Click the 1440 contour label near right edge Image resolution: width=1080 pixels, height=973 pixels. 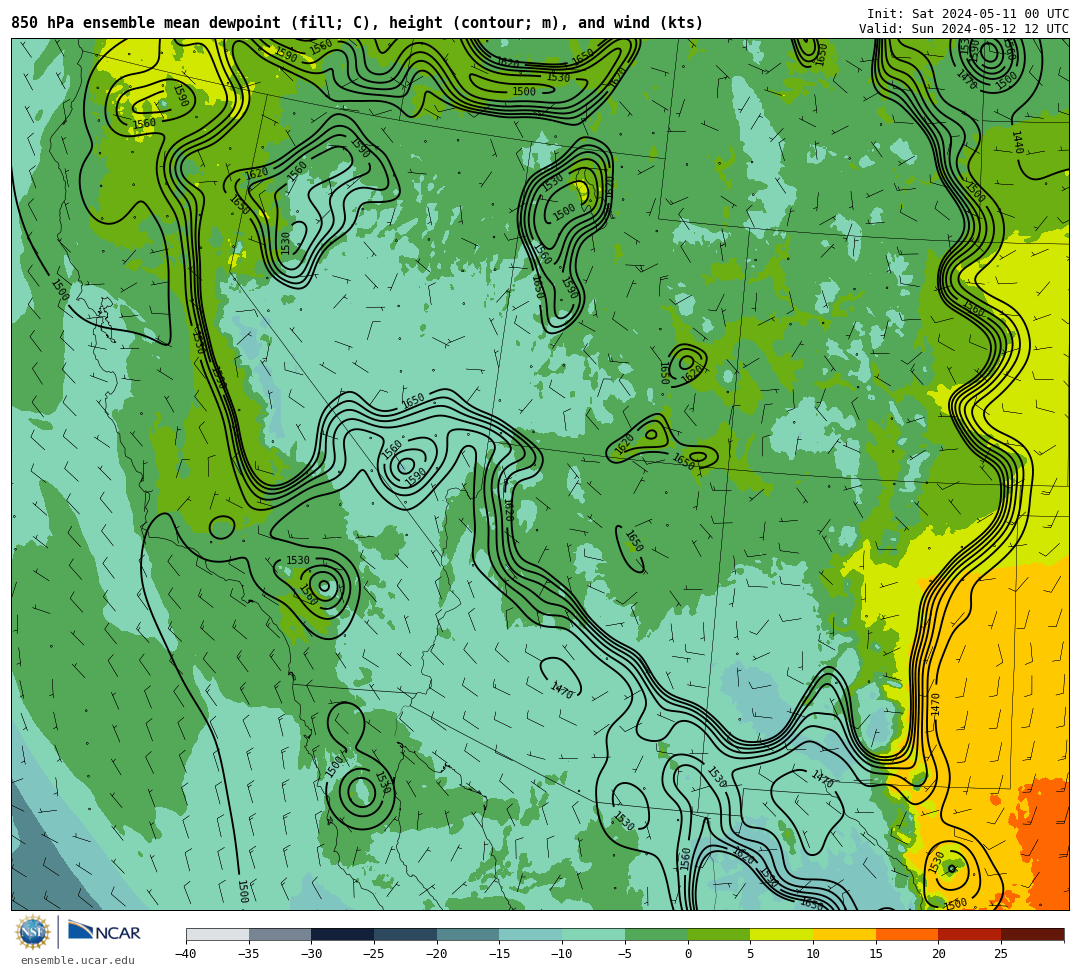click(x=1017, y=143)
